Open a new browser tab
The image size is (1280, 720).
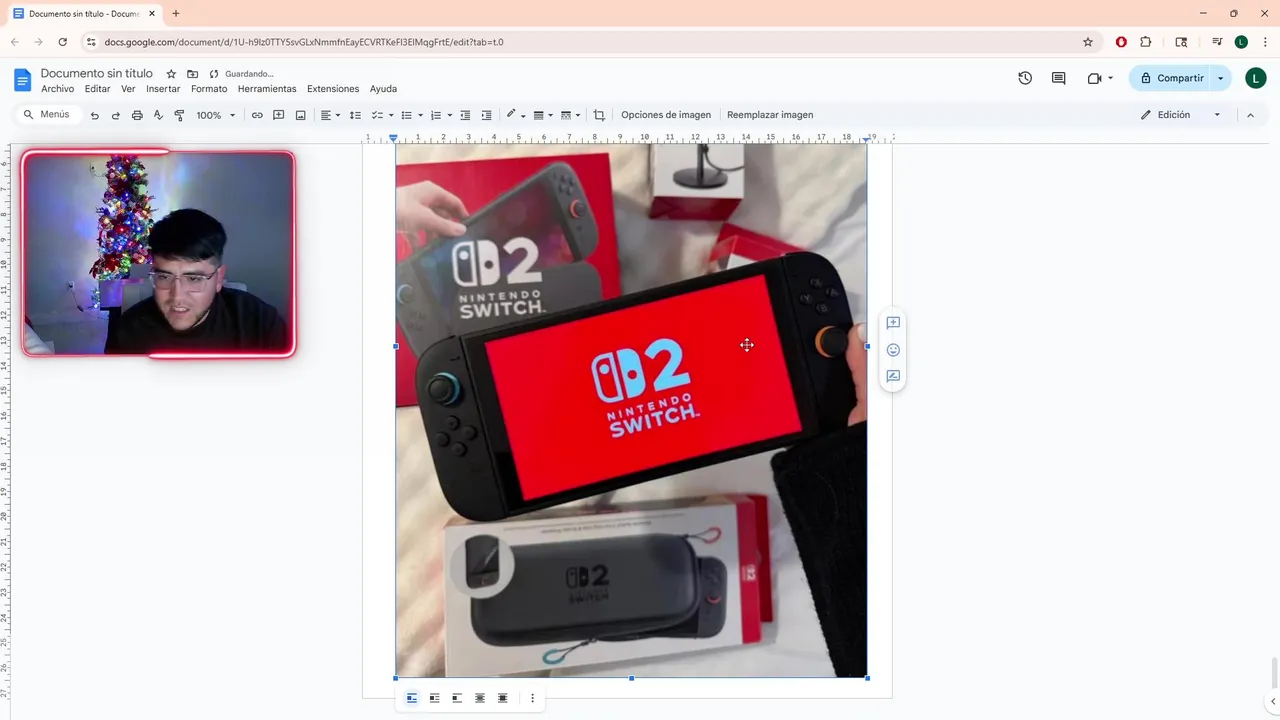coord(176,14)
